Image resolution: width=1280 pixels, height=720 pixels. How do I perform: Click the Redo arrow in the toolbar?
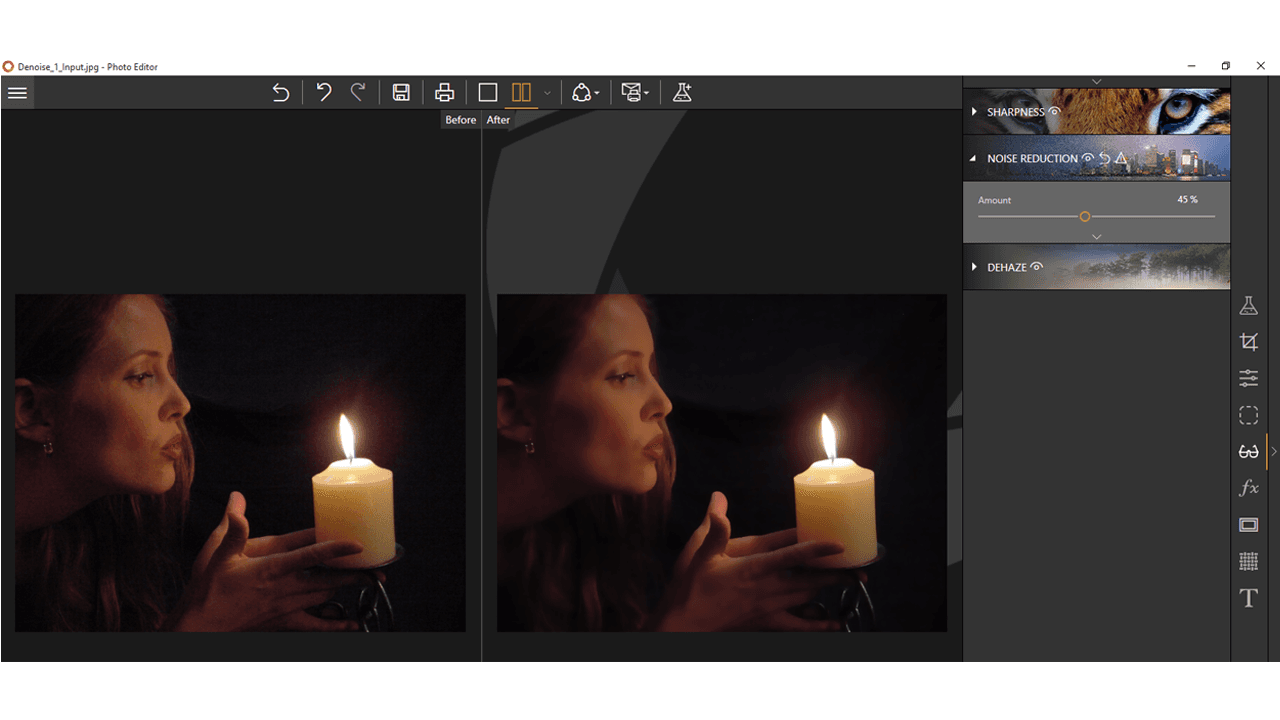(358, 92)
